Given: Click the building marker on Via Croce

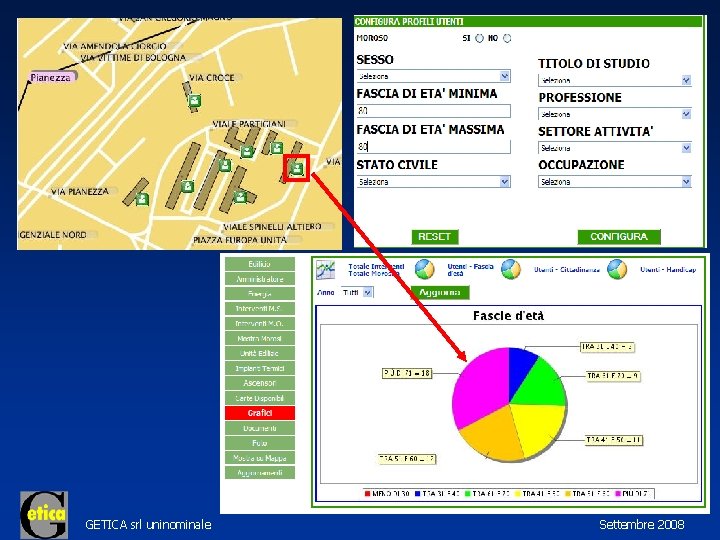Looking at the screenshot, I should click(x=195, y=101).
